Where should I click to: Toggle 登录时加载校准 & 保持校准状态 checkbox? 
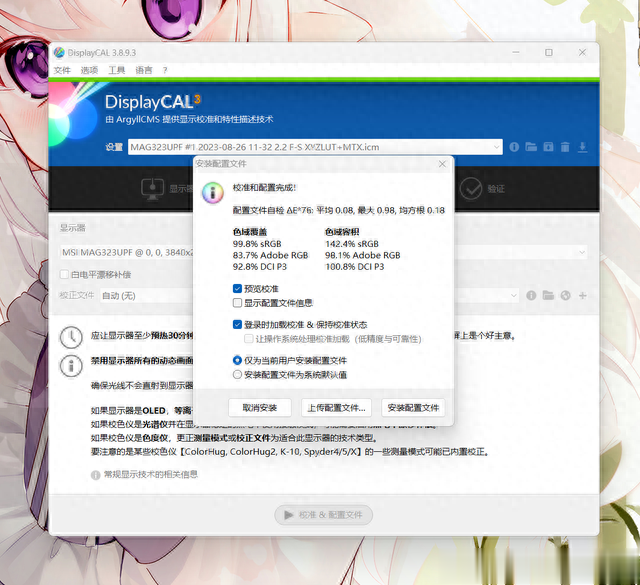237,325
